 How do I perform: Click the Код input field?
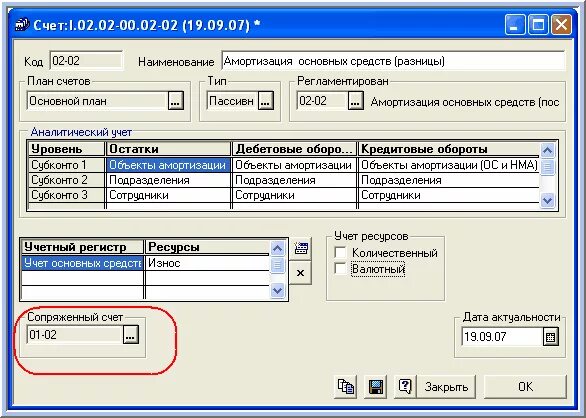pos(86,61)
